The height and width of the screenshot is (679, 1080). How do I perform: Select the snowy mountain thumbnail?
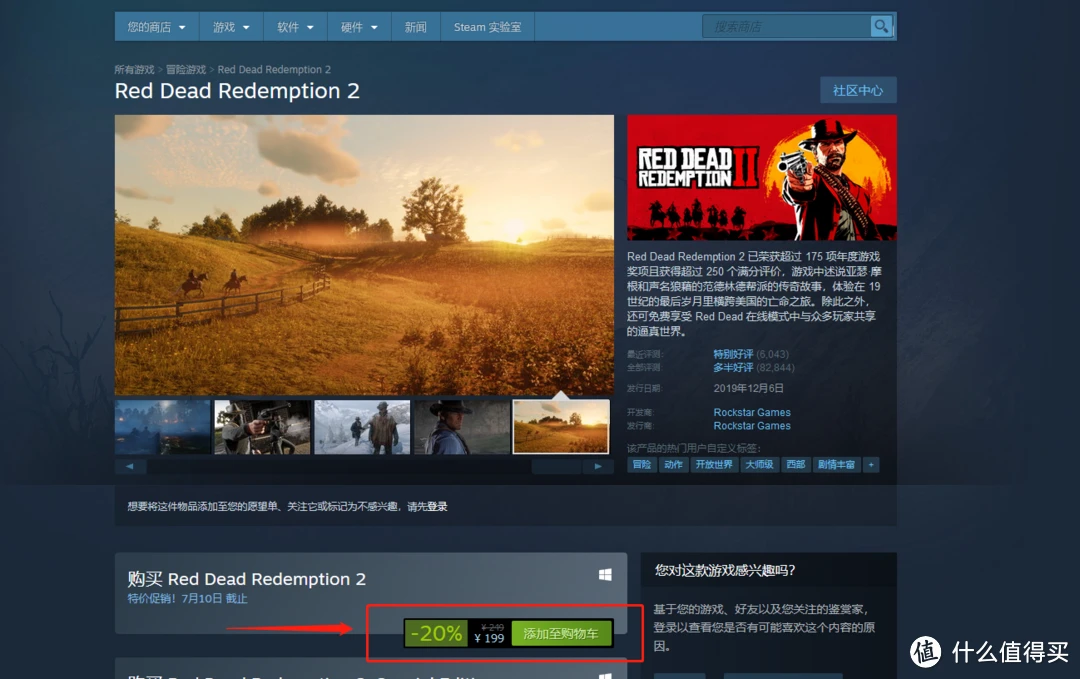click(362, 427)
